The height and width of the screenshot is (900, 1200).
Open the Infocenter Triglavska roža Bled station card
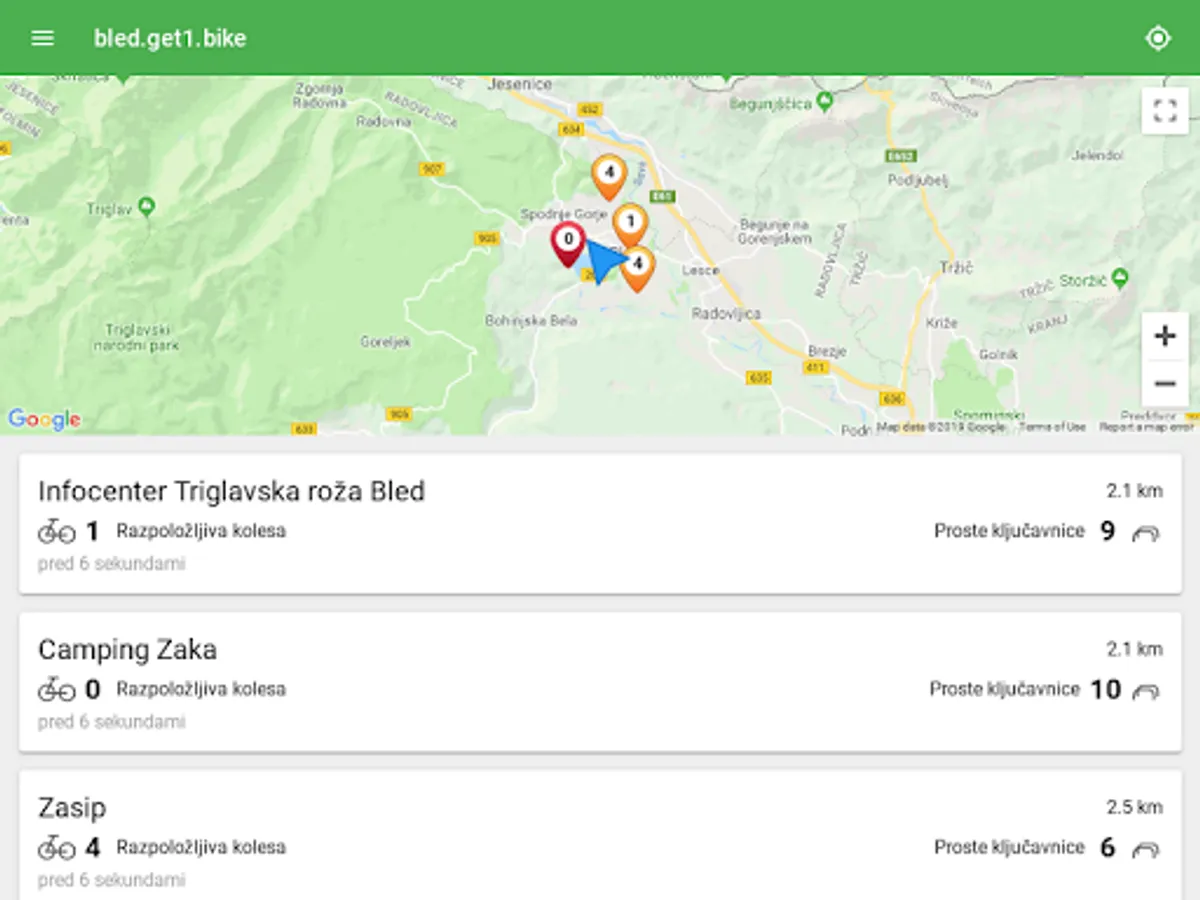click(600, 524)
